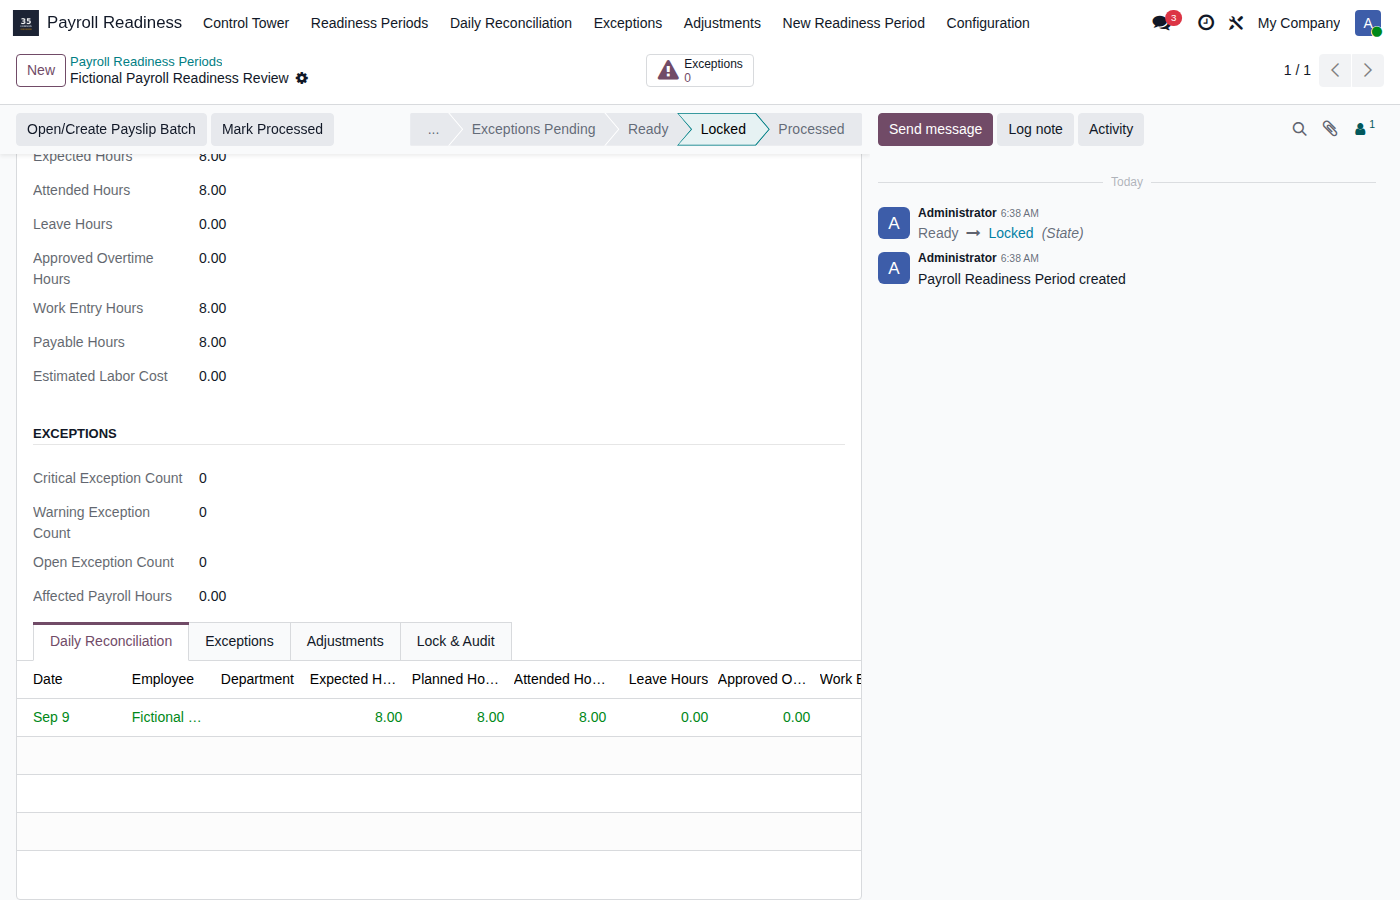Open My Company switcher
The height and width of the screenshot is (900, 1400).
(x=1299, y=22)
